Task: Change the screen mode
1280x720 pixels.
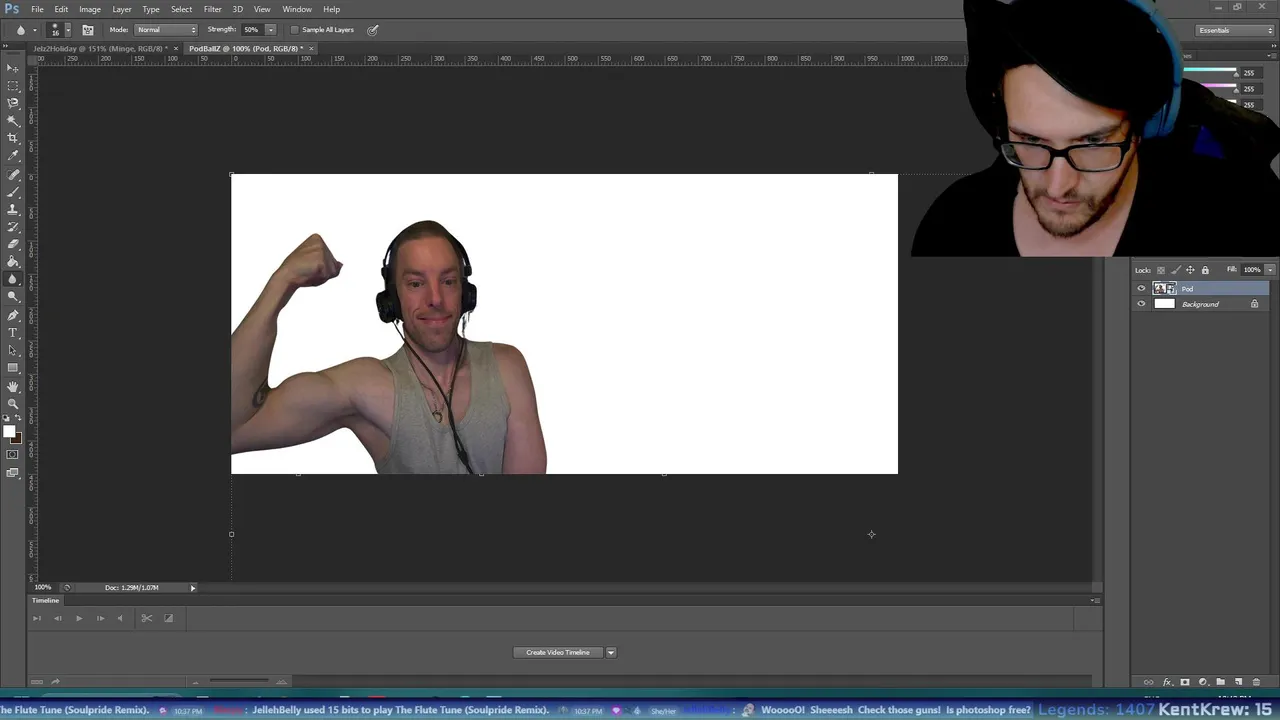Action: (13, 473)
